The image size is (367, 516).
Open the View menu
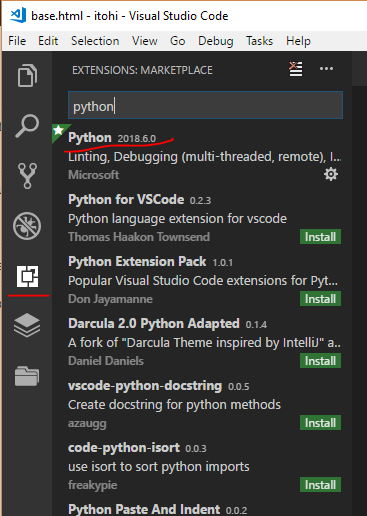145,41
